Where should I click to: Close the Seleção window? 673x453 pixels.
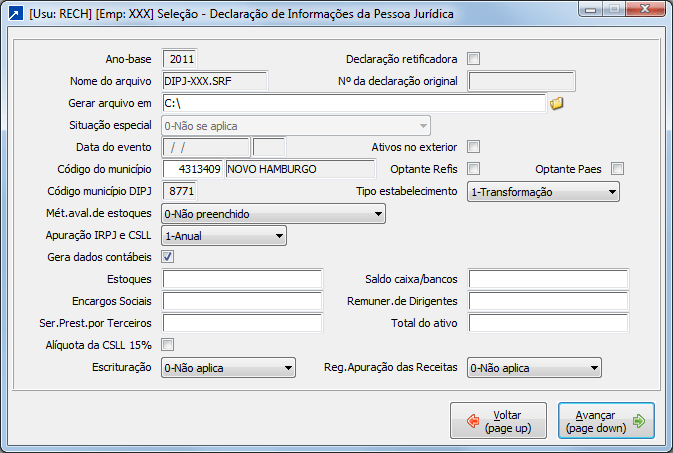645,9
